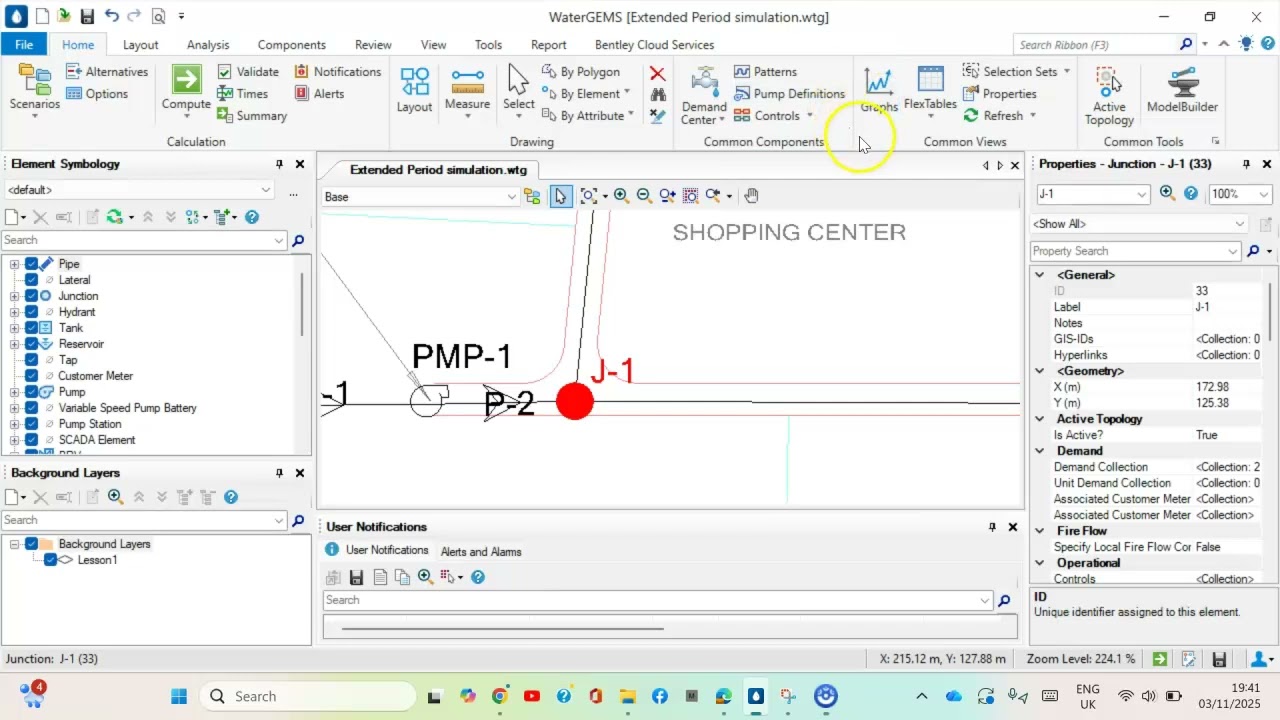Open the Graphs view
This screenshot has width=1280, height=720.
(x=879, y=90)
